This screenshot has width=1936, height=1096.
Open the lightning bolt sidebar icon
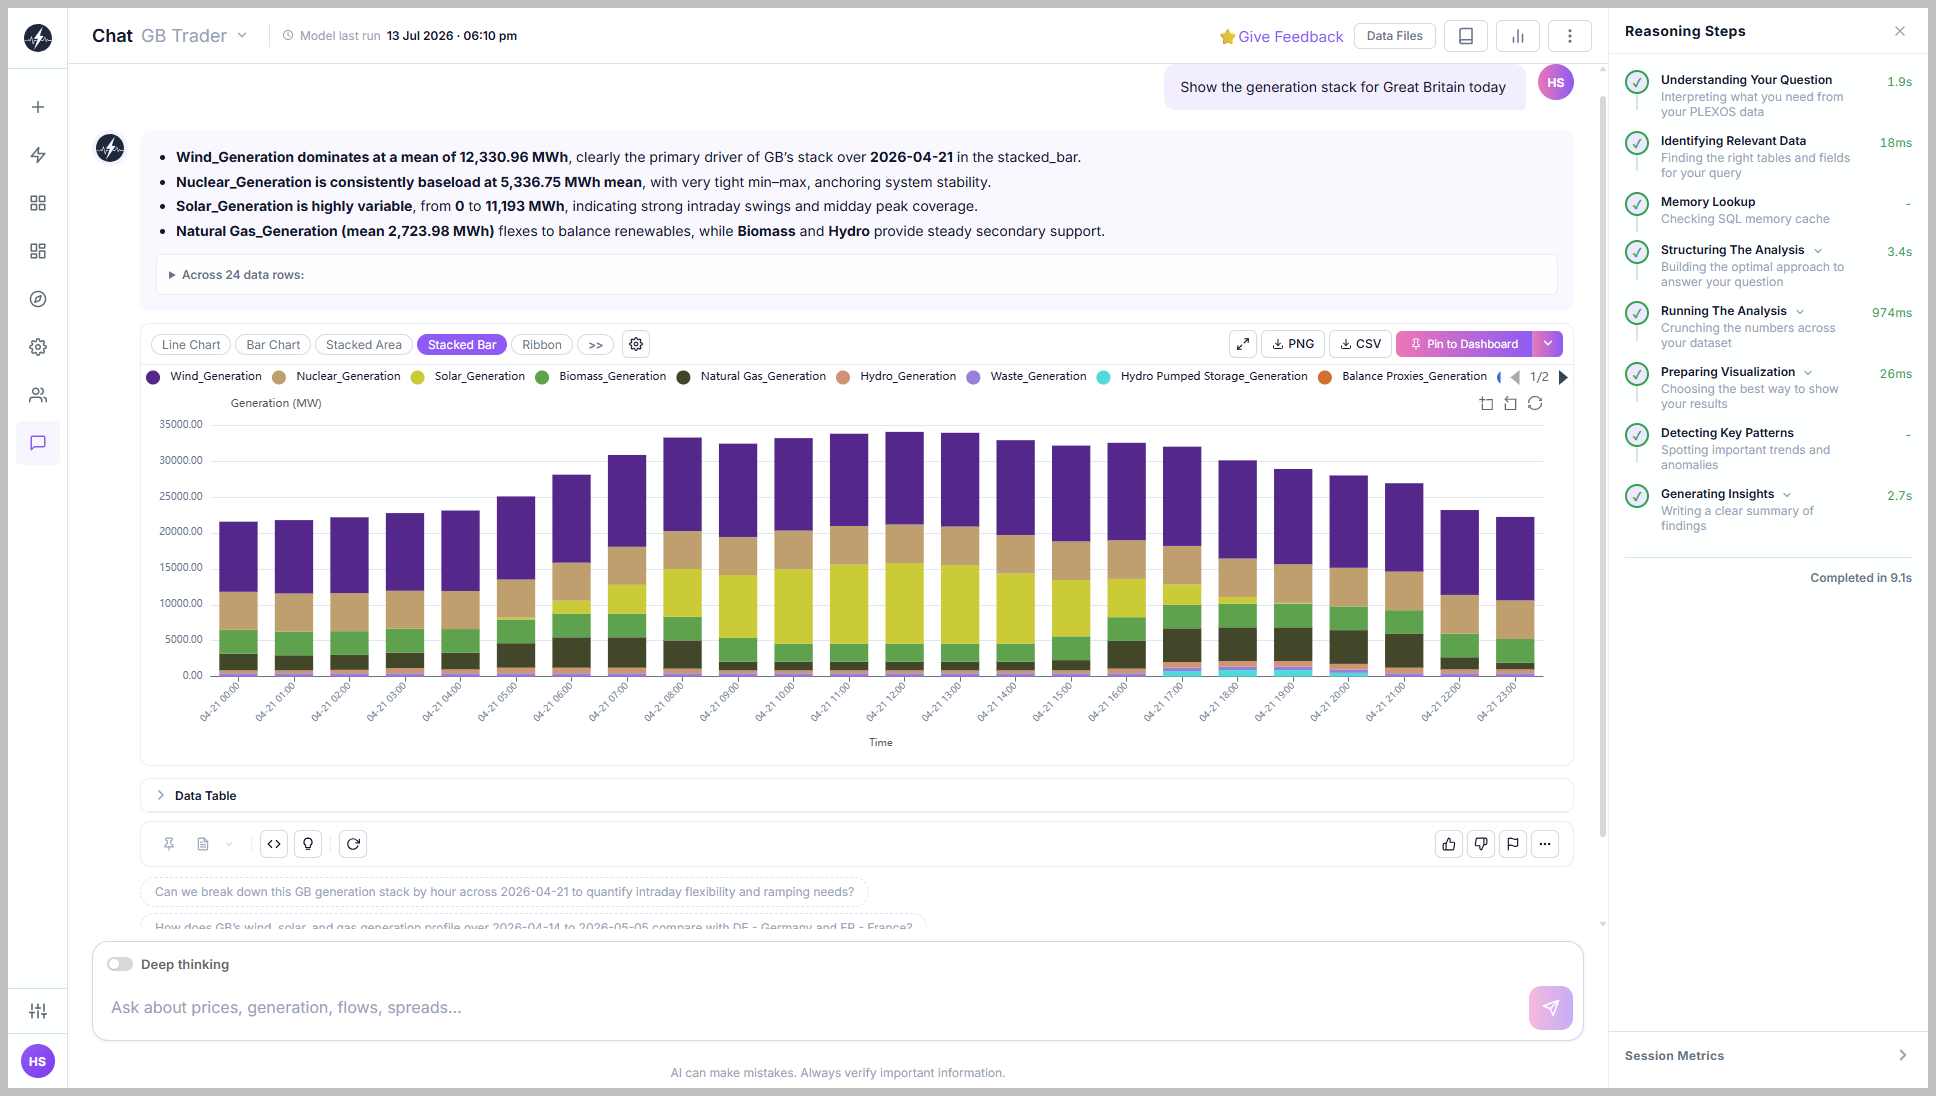(38, 155)
